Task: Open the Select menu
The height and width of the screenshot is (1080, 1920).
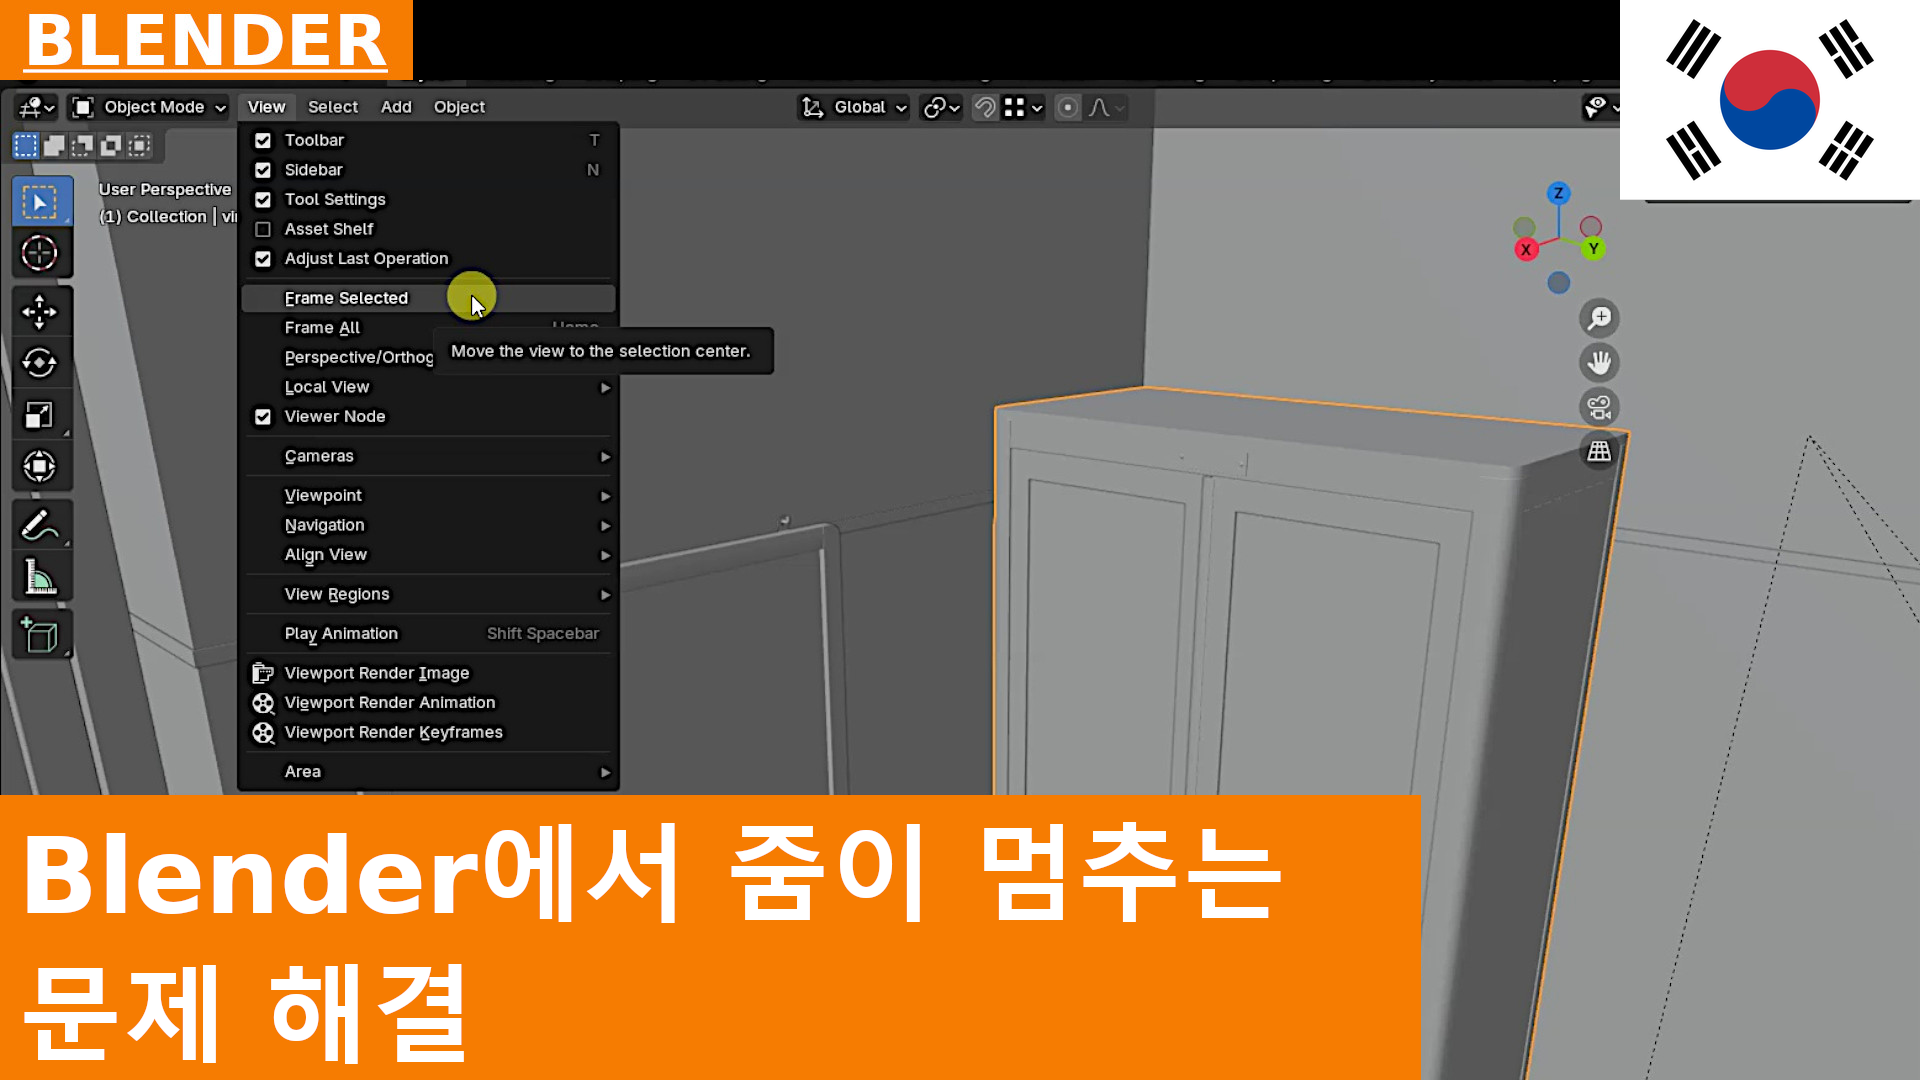Action: tap(333, 107)
